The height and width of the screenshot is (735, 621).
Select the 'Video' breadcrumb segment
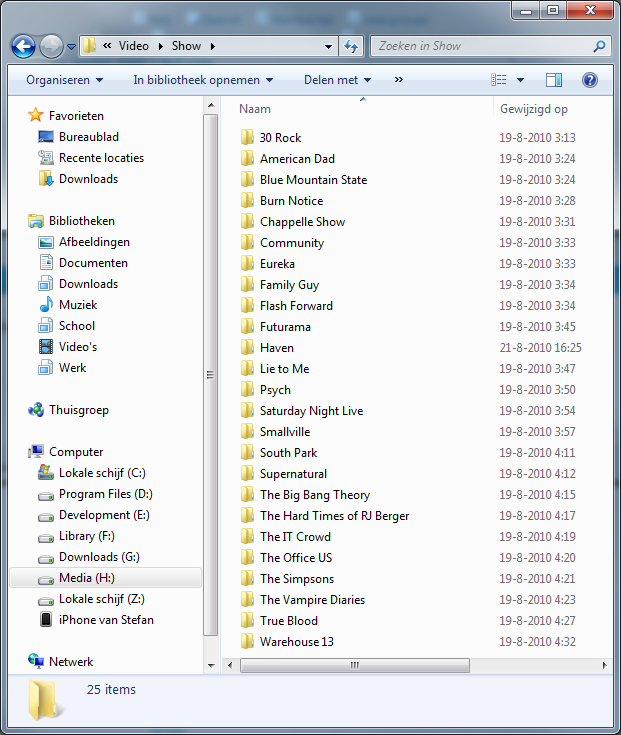(134, 46)
